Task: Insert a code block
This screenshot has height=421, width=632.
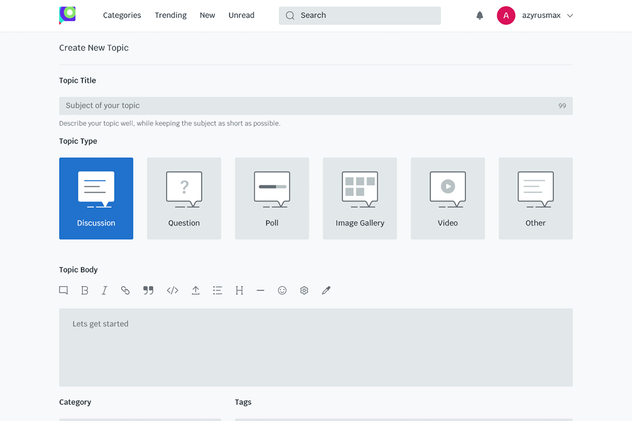Action: pyautogui.click(x=172, y=290)
